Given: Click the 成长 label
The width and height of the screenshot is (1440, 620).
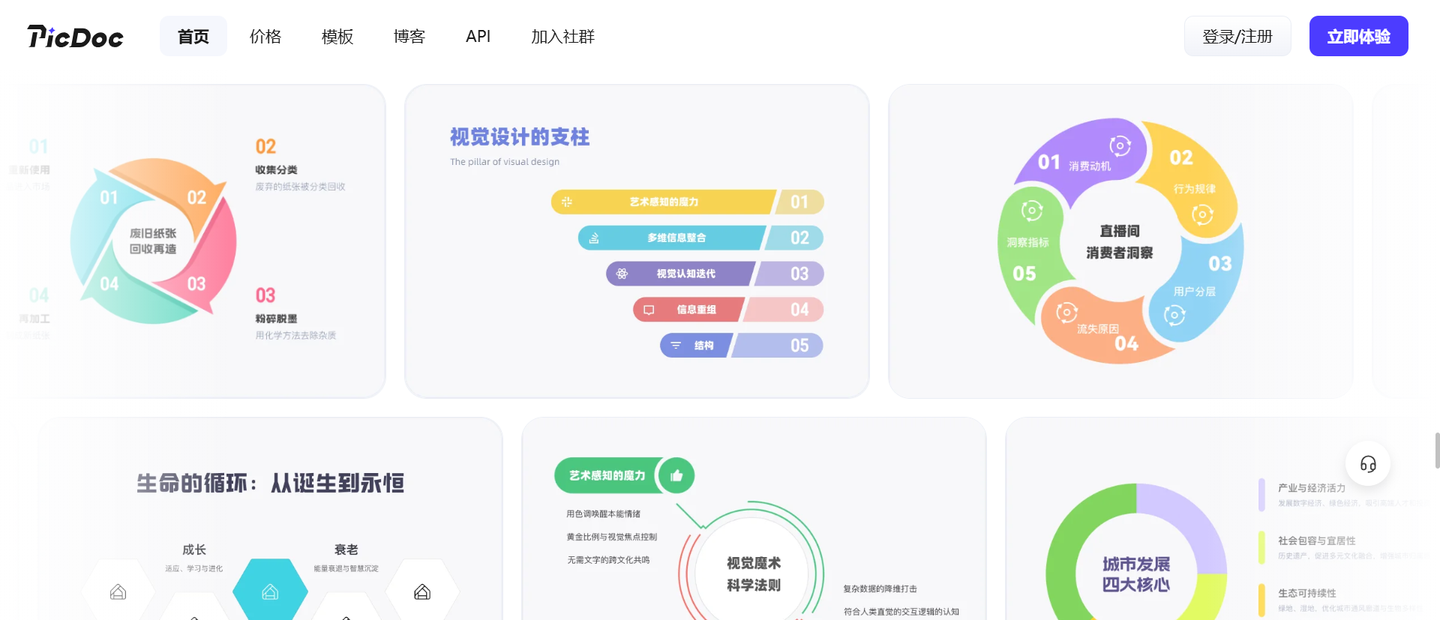Looking at the screenshot, I should tap(194, 550).
